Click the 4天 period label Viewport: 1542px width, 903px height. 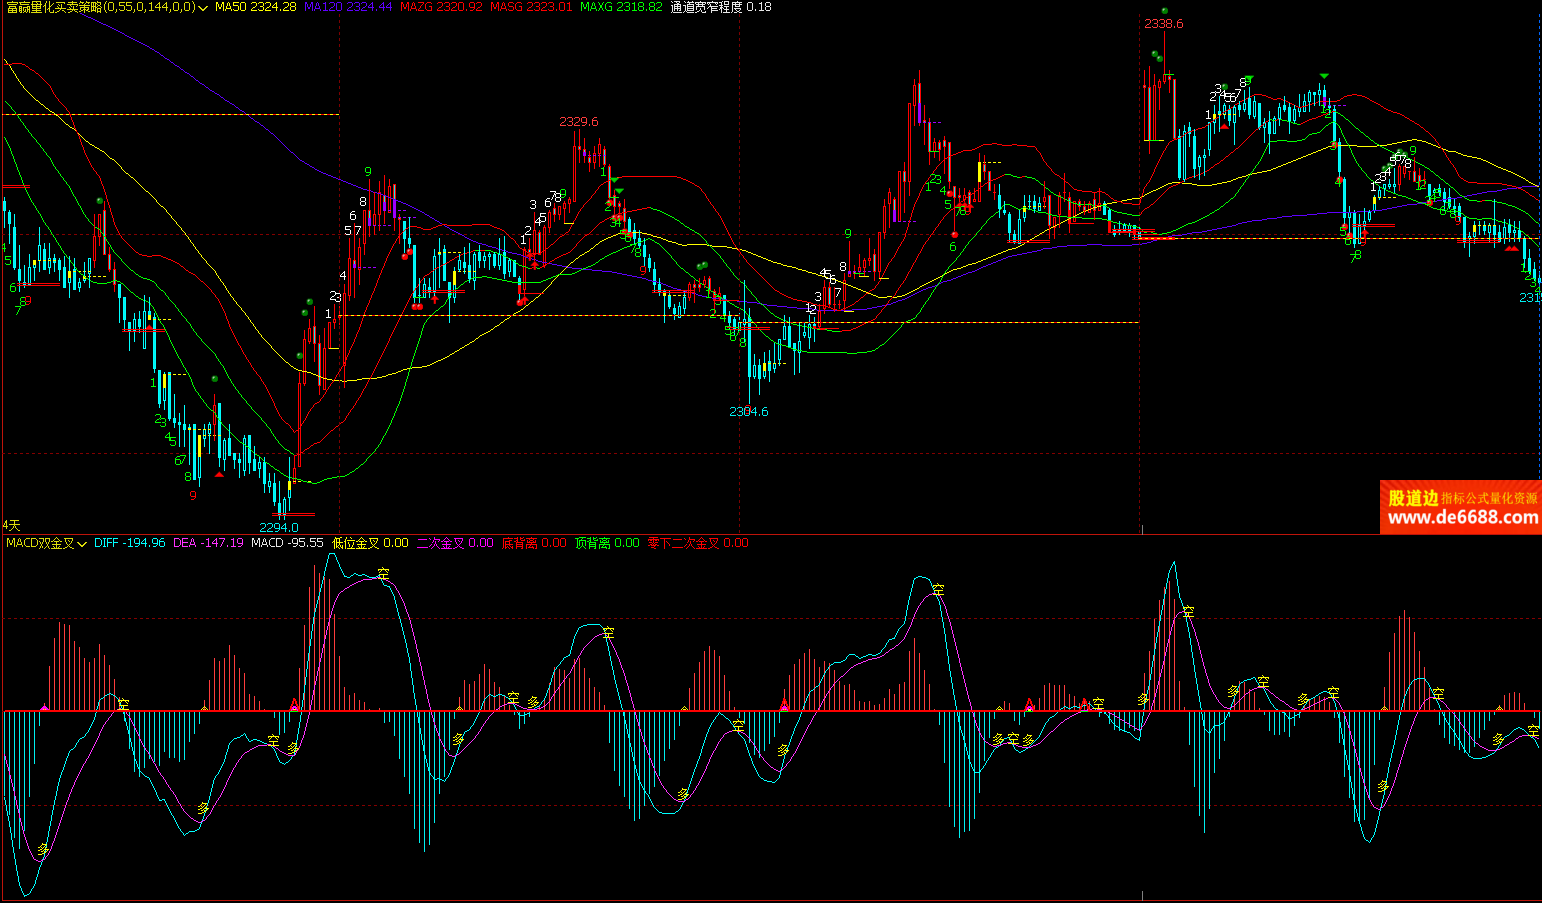point(11,525)
